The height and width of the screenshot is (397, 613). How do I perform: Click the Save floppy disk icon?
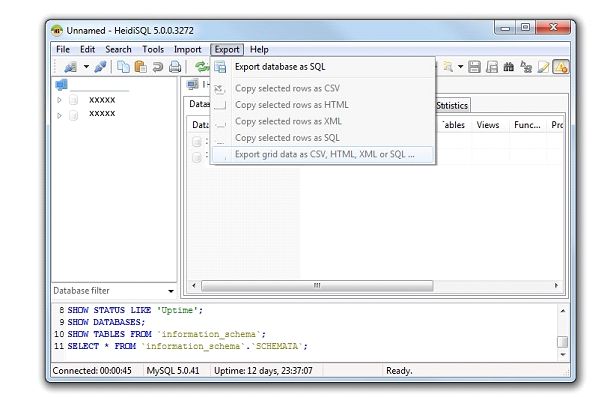(474, 67)
